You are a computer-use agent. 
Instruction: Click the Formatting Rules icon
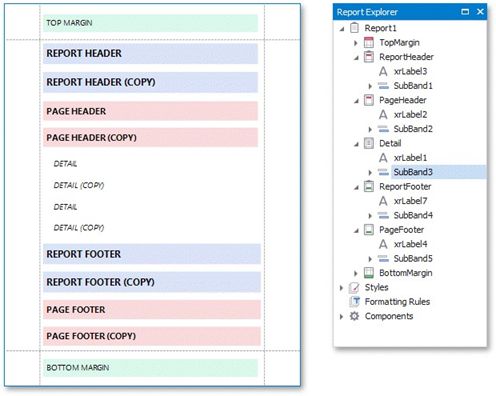[x=354, y=302]
